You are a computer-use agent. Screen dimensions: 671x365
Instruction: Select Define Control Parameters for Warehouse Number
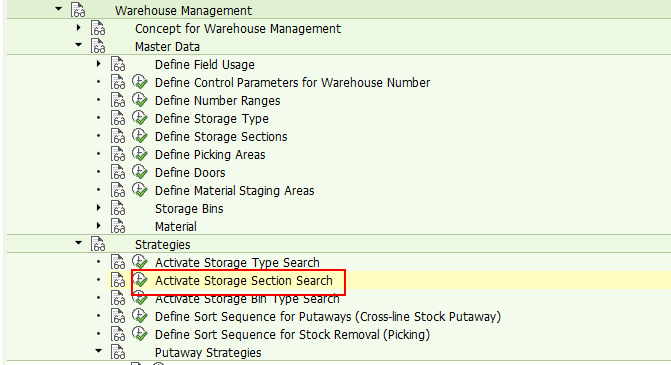coord(292,83)
